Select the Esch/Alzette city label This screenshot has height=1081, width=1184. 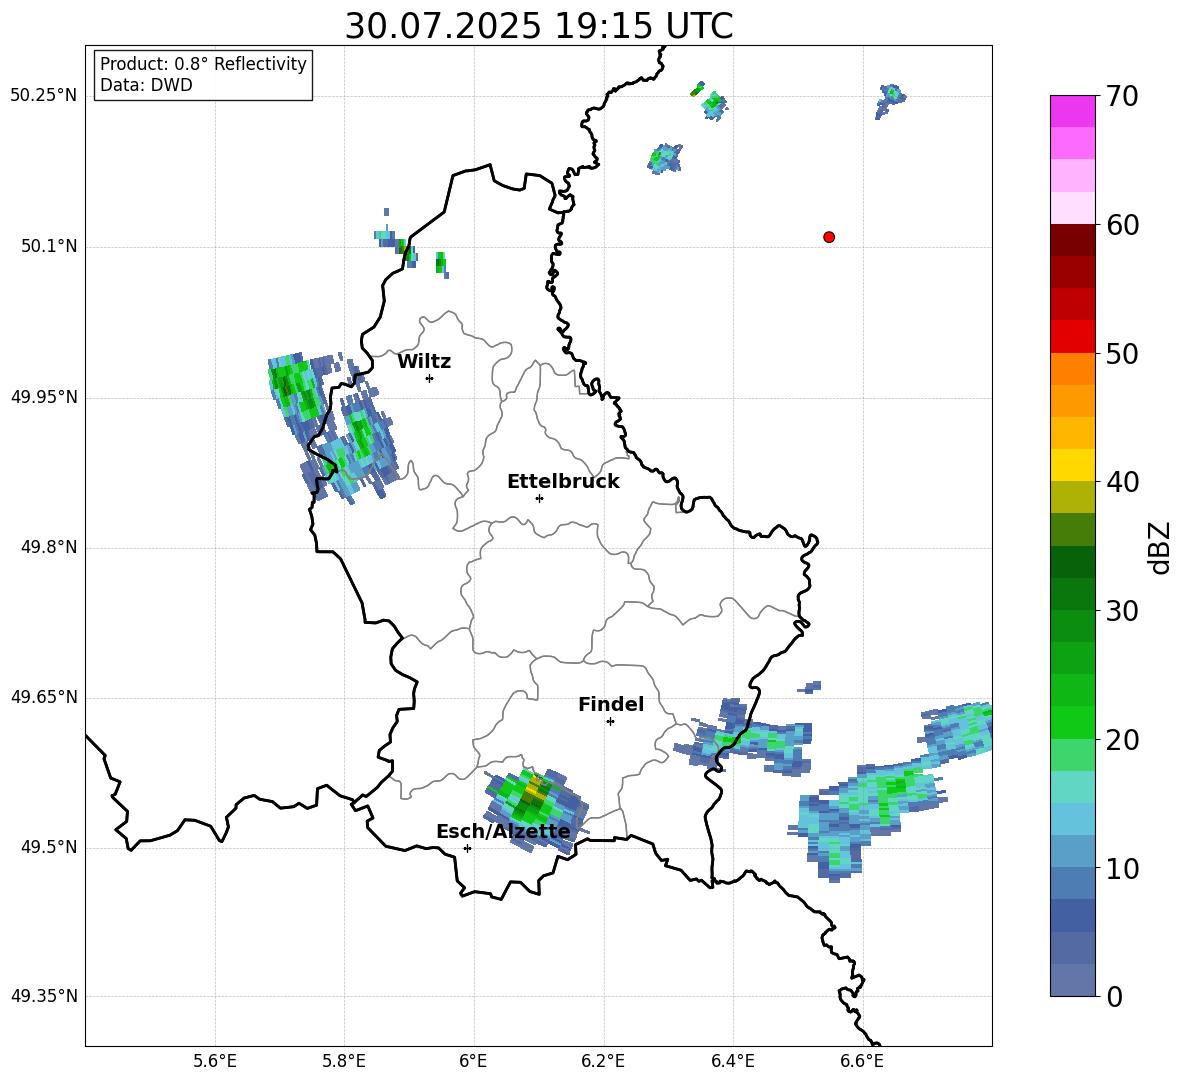point(503,831)
